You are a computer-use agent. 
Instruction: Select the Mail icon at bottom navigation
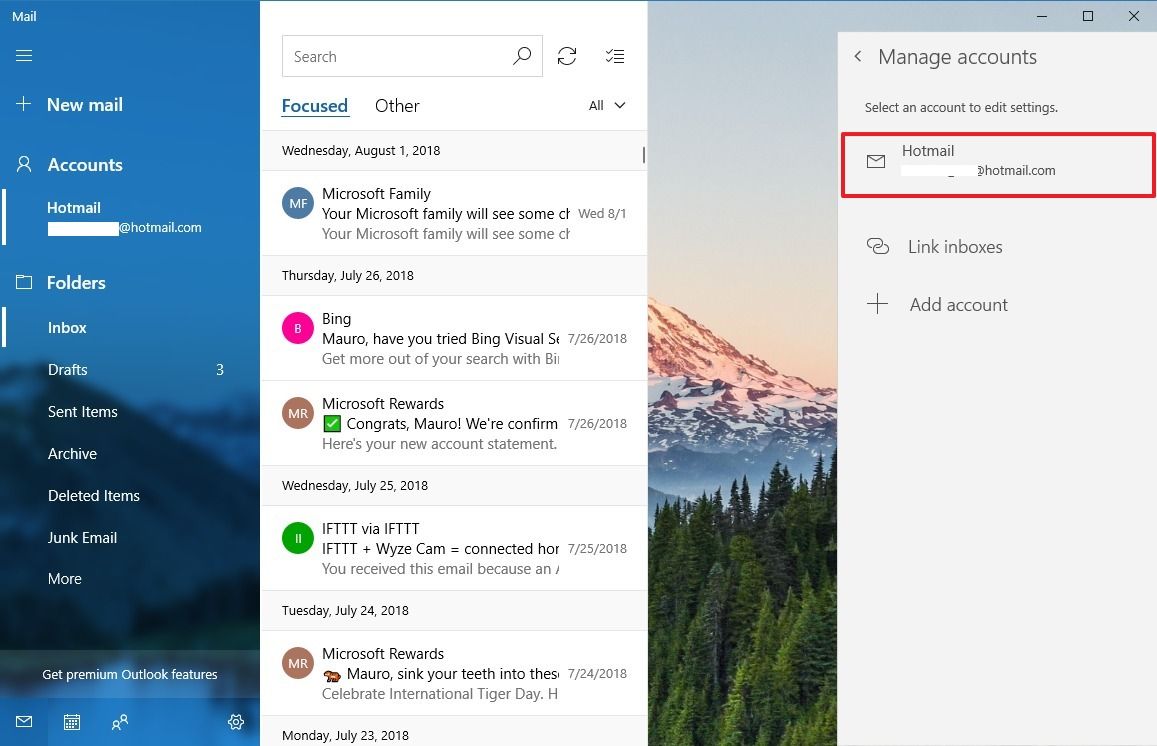click(x=24, y=721)
